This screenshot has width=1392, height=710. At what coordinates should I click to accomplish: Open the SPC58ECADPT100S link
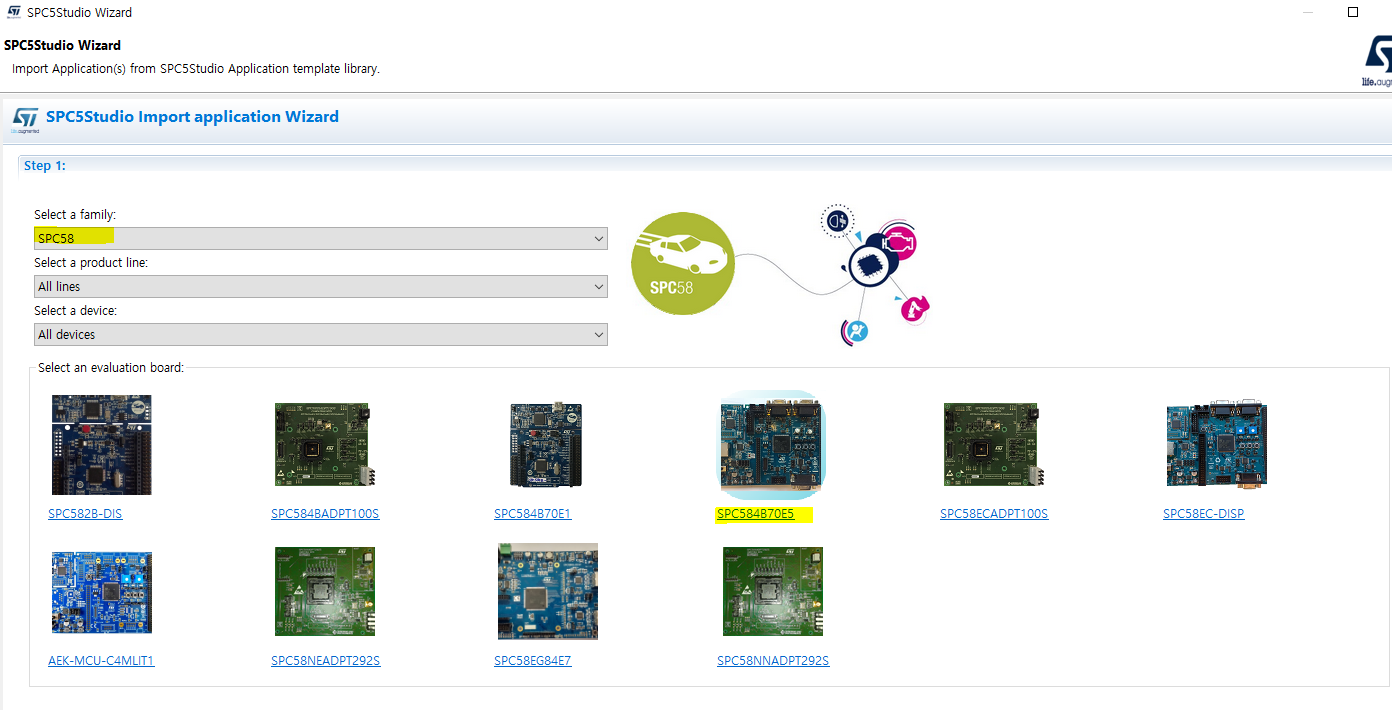point(994,514)
